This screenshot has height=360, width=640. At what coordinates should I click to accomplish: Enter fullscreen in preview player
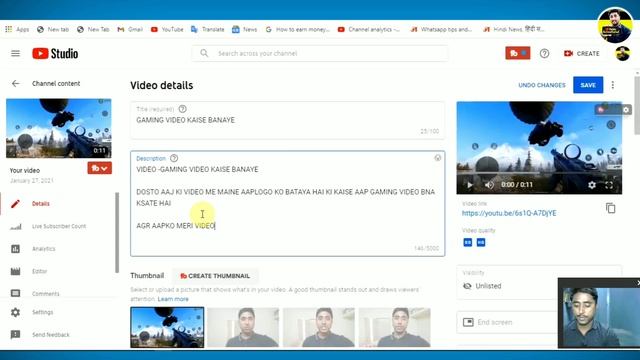[x=609, y=185]
